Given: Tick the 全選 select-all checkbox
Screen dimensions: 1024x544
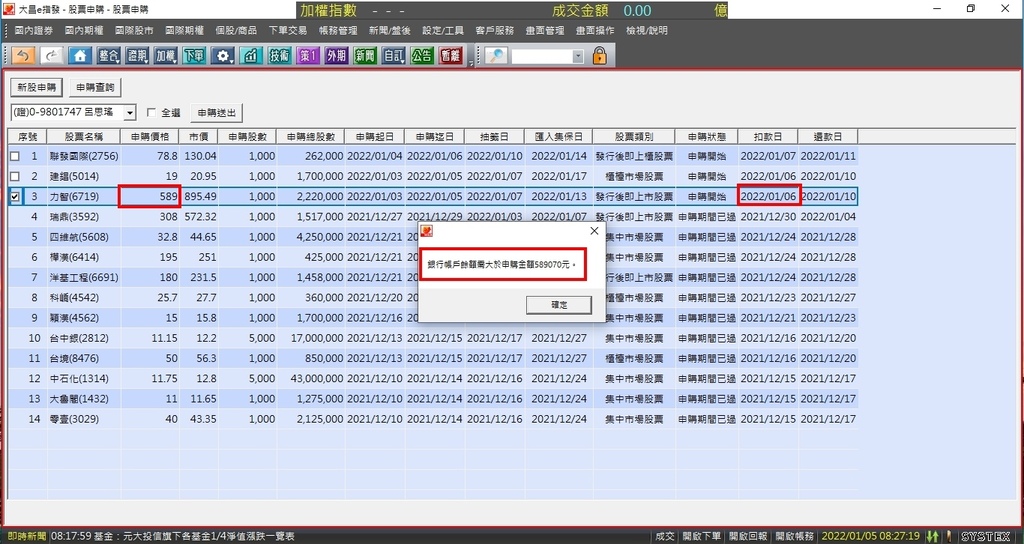Looking at the screenshot, I should [x=152, y=112].
